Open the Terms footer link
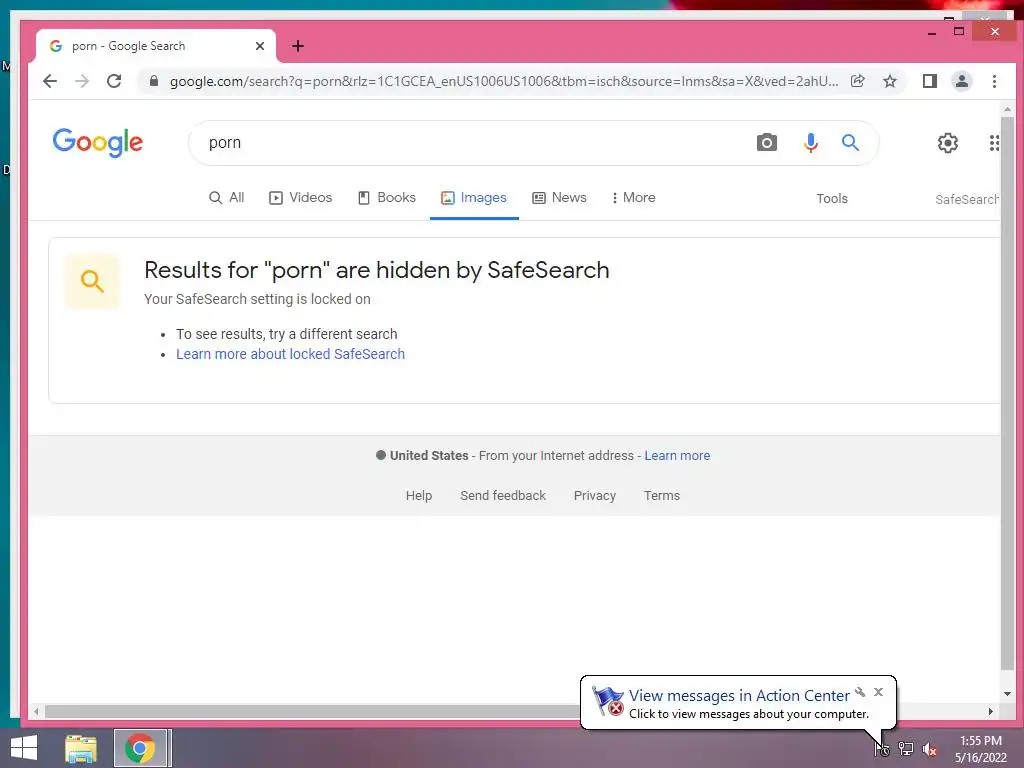1024x768 pixels. 662,496
